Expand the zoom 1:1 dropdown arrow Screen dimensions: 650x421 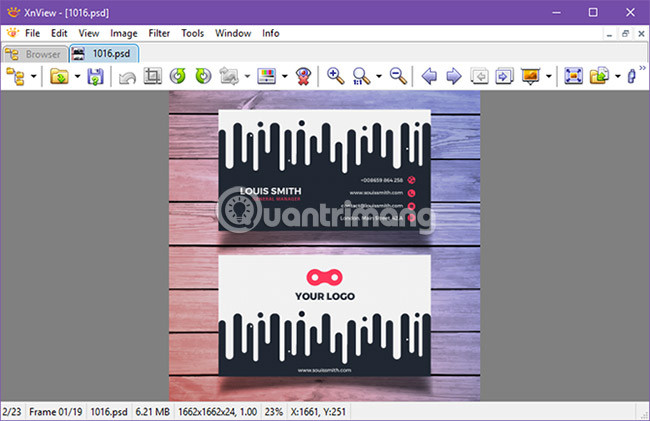tap(378, 77)
